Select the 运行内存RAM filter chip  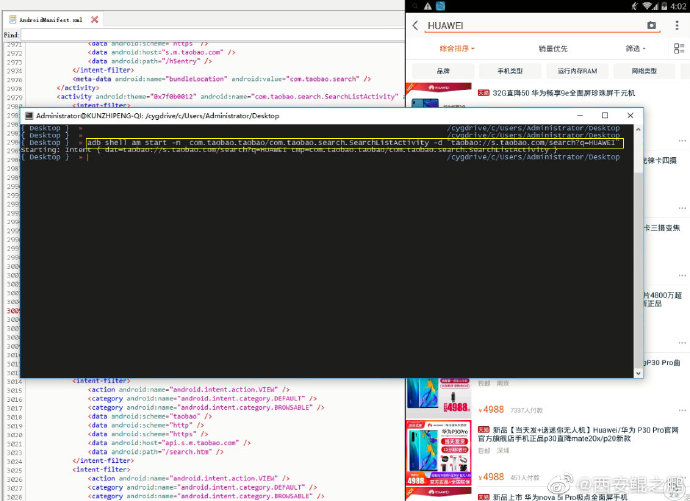point(577,71)
